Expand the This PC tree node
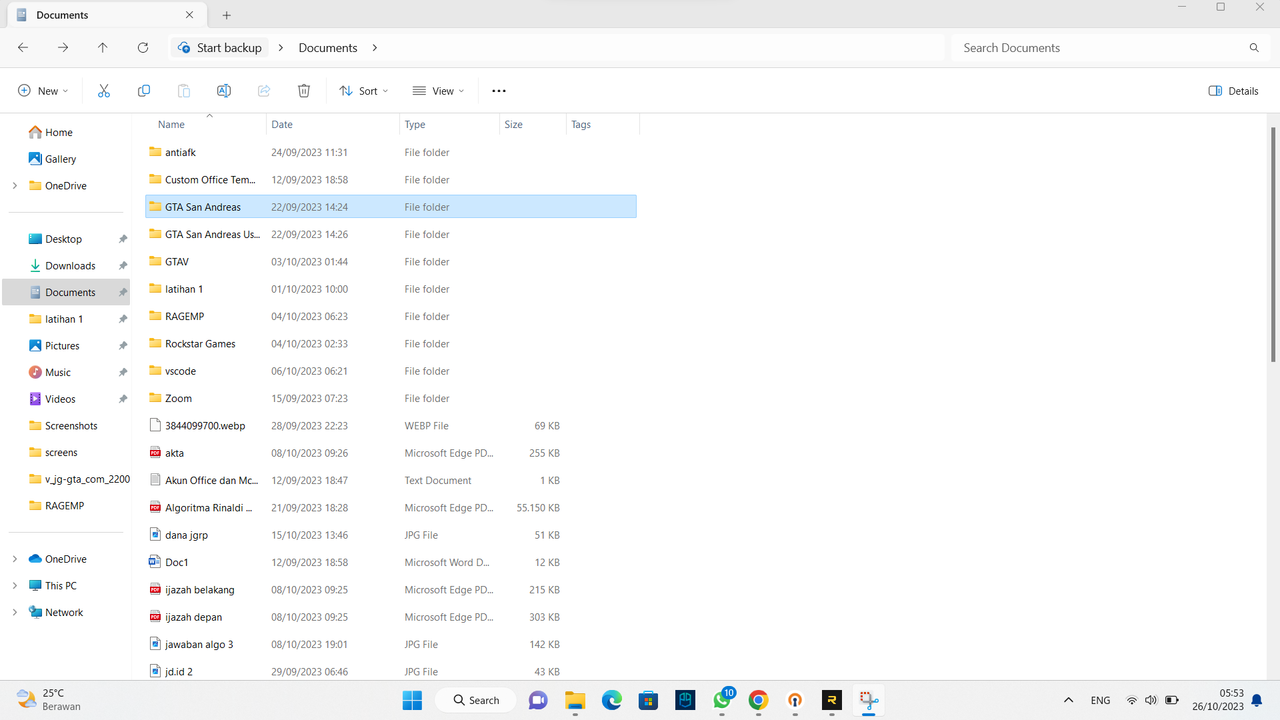The width and height of the screenshot is (1280, 720). (14, 586)
